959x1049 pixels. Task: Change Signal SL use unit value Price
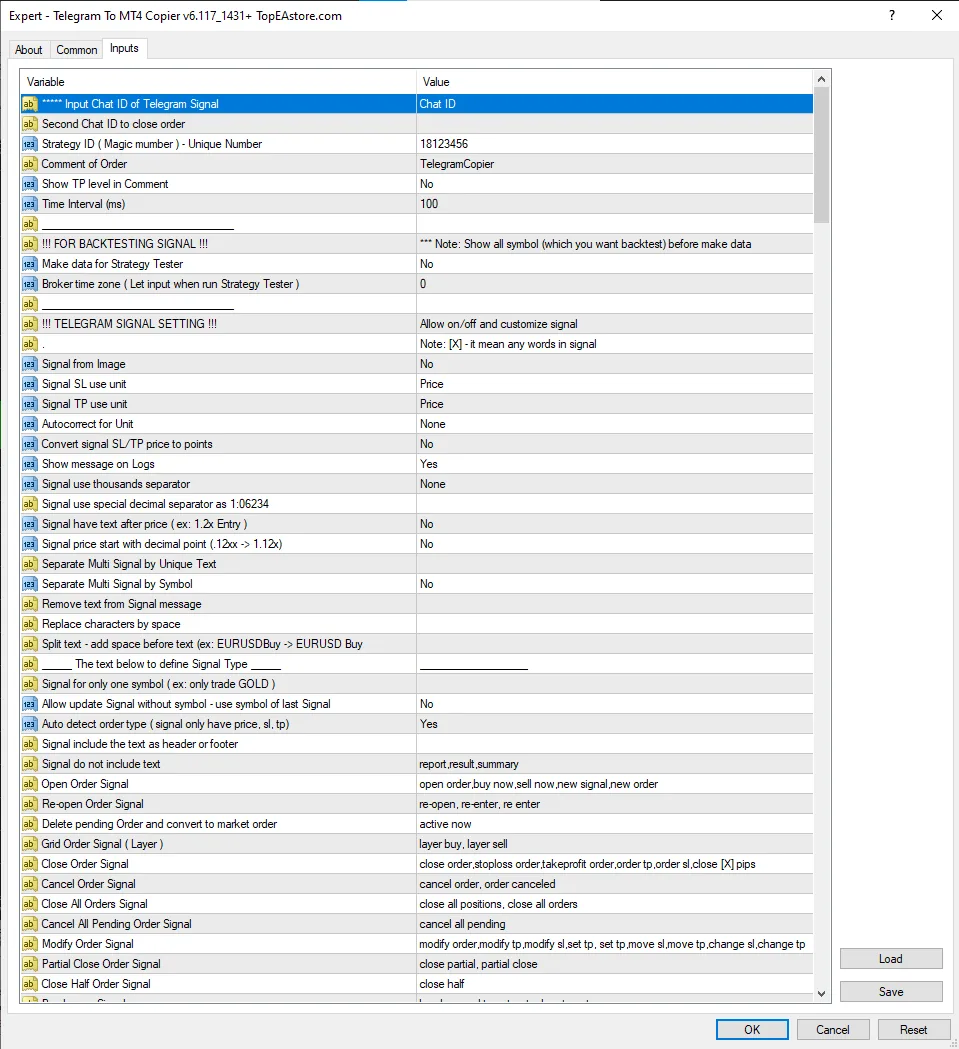click(614, 384)
